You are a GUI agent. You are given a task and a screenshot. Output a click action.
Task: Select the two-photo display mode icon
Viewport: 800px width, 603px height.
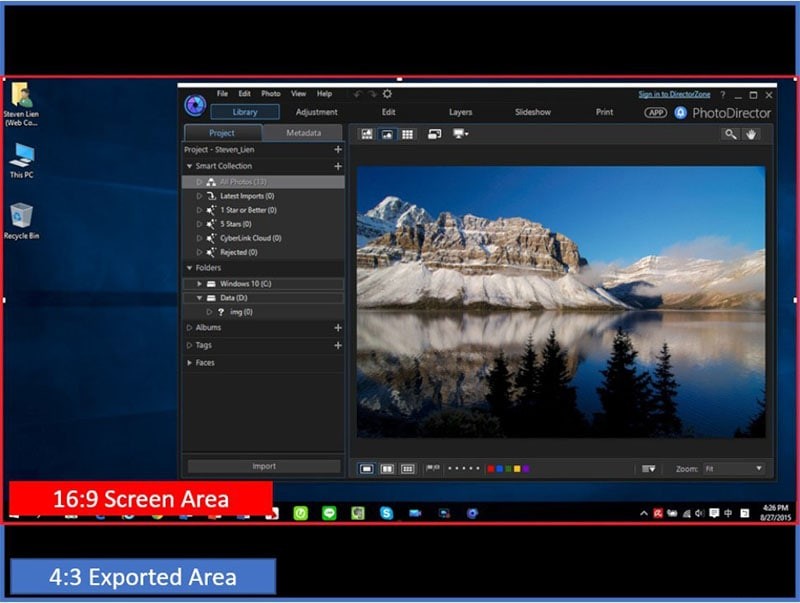[x=386, y=467]
